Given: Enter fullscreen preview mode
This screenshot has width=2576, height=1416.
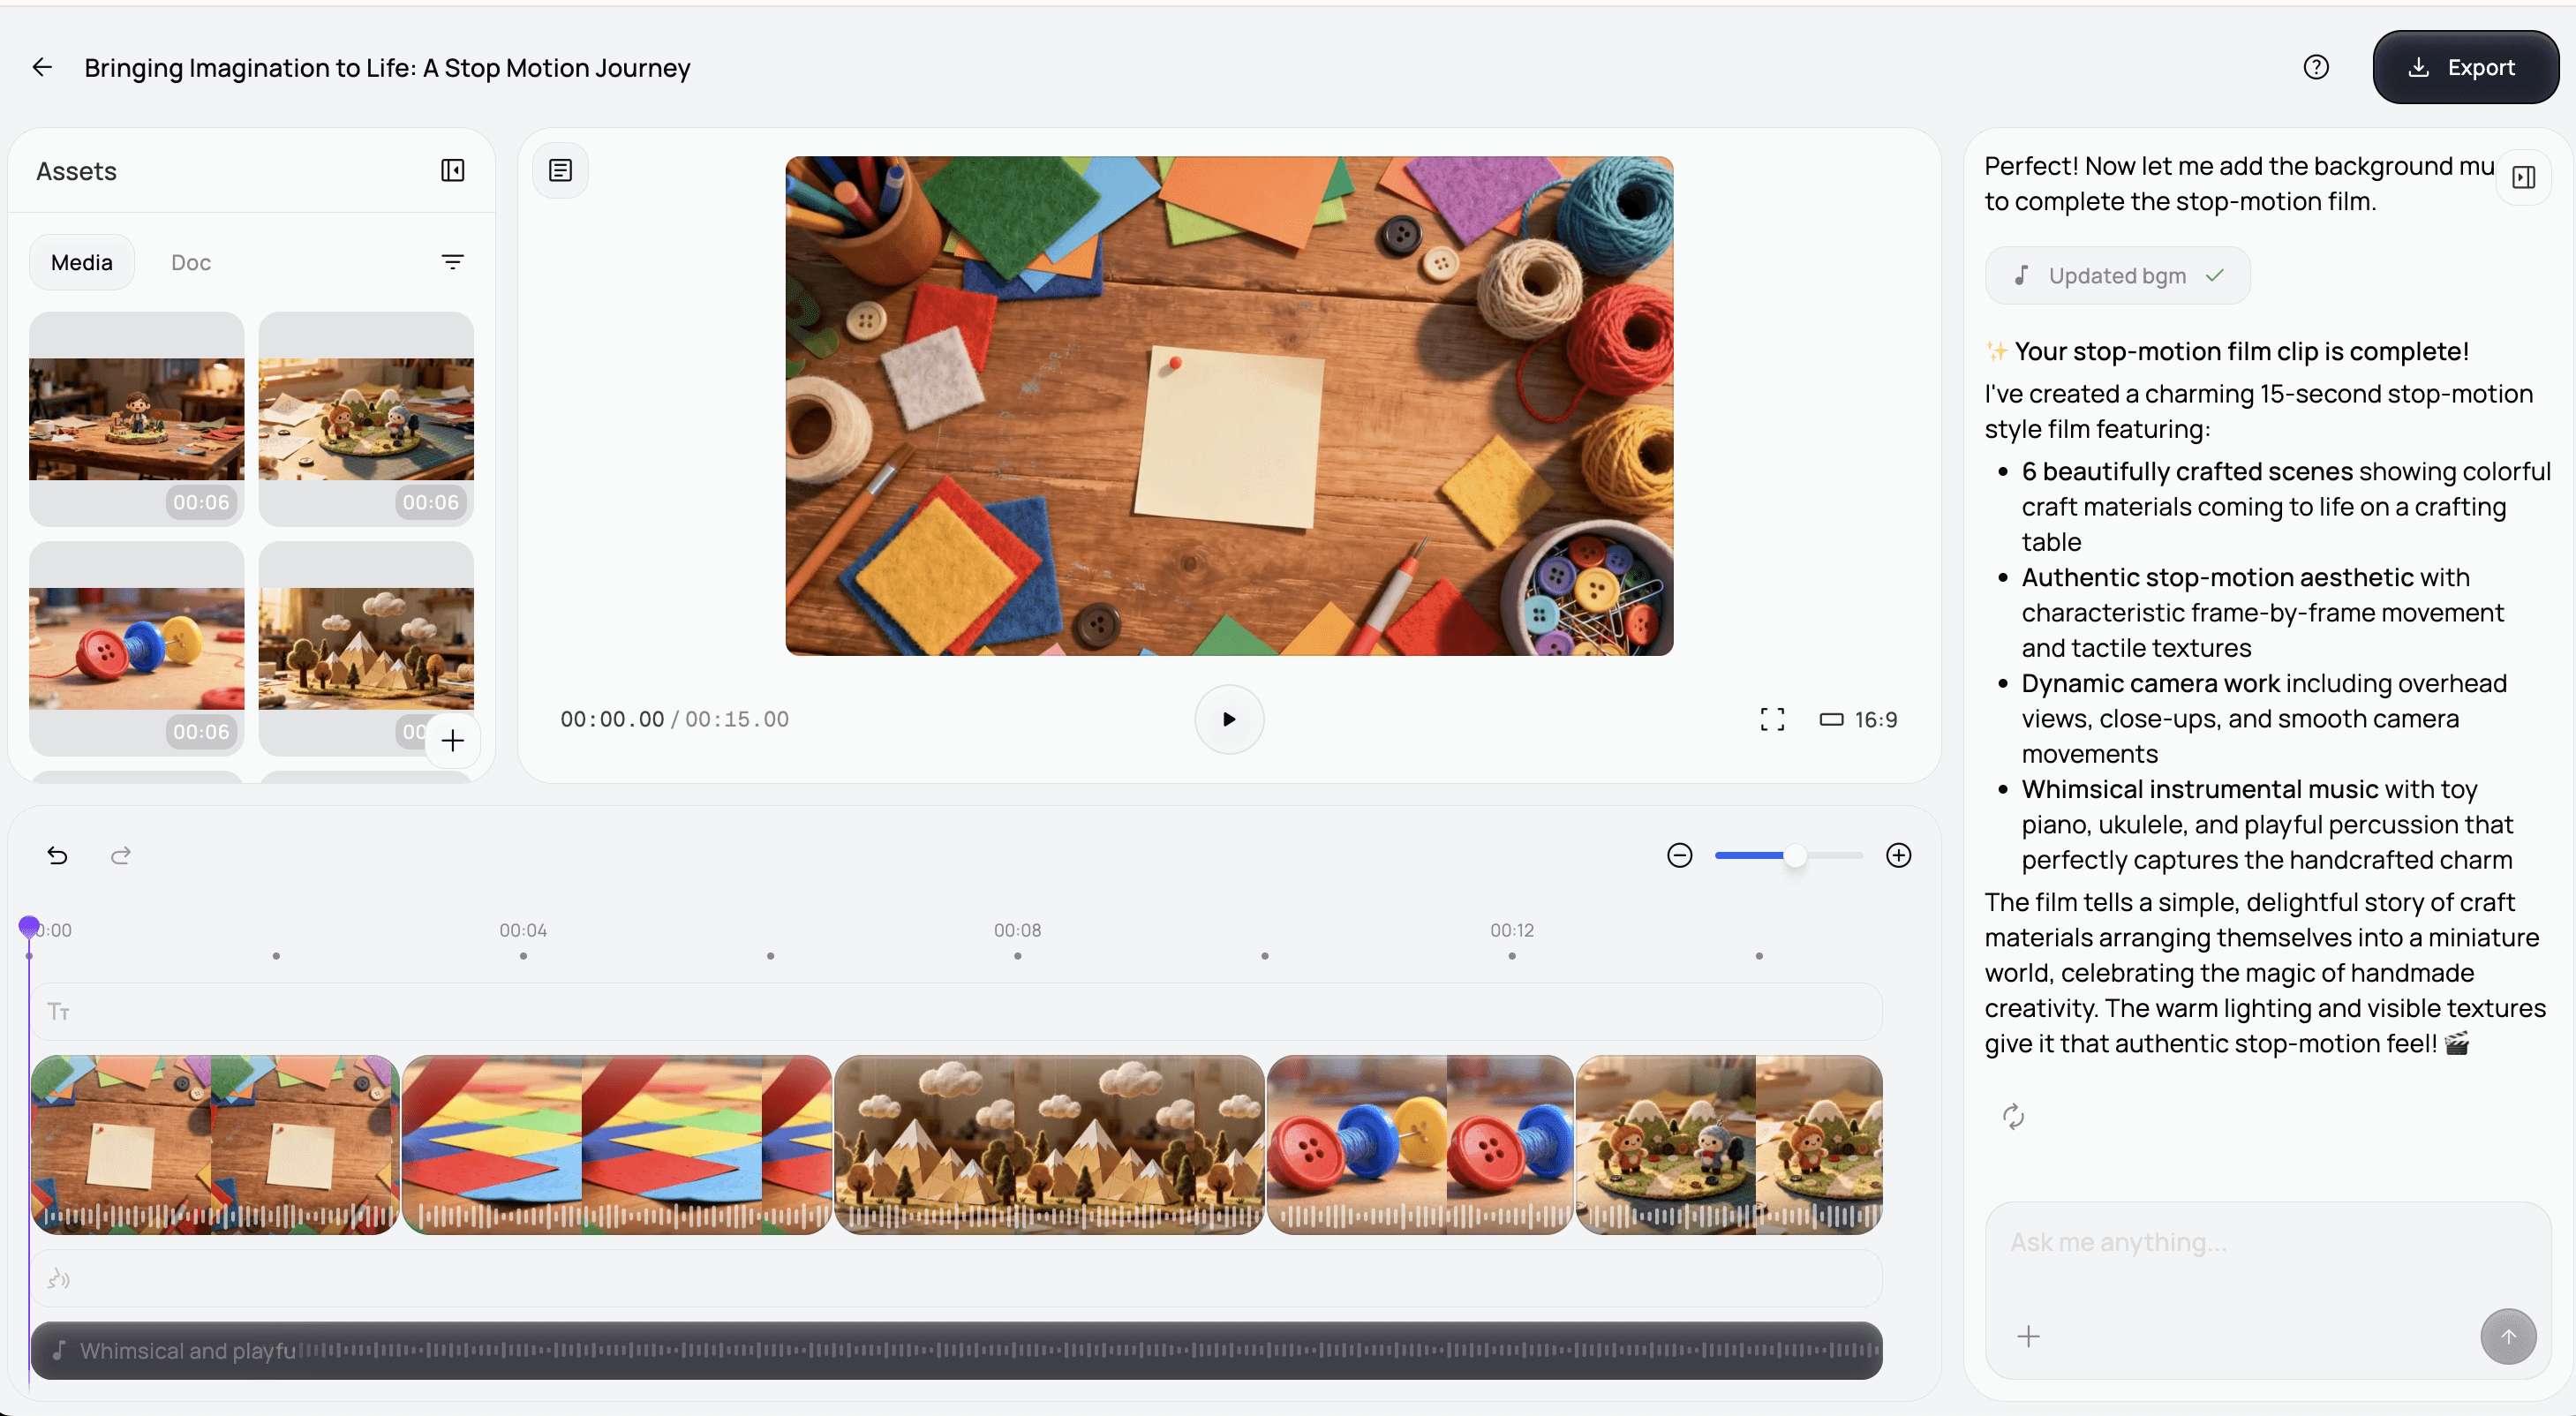Looking at the screenshot, I should [x=1771, y=719].
